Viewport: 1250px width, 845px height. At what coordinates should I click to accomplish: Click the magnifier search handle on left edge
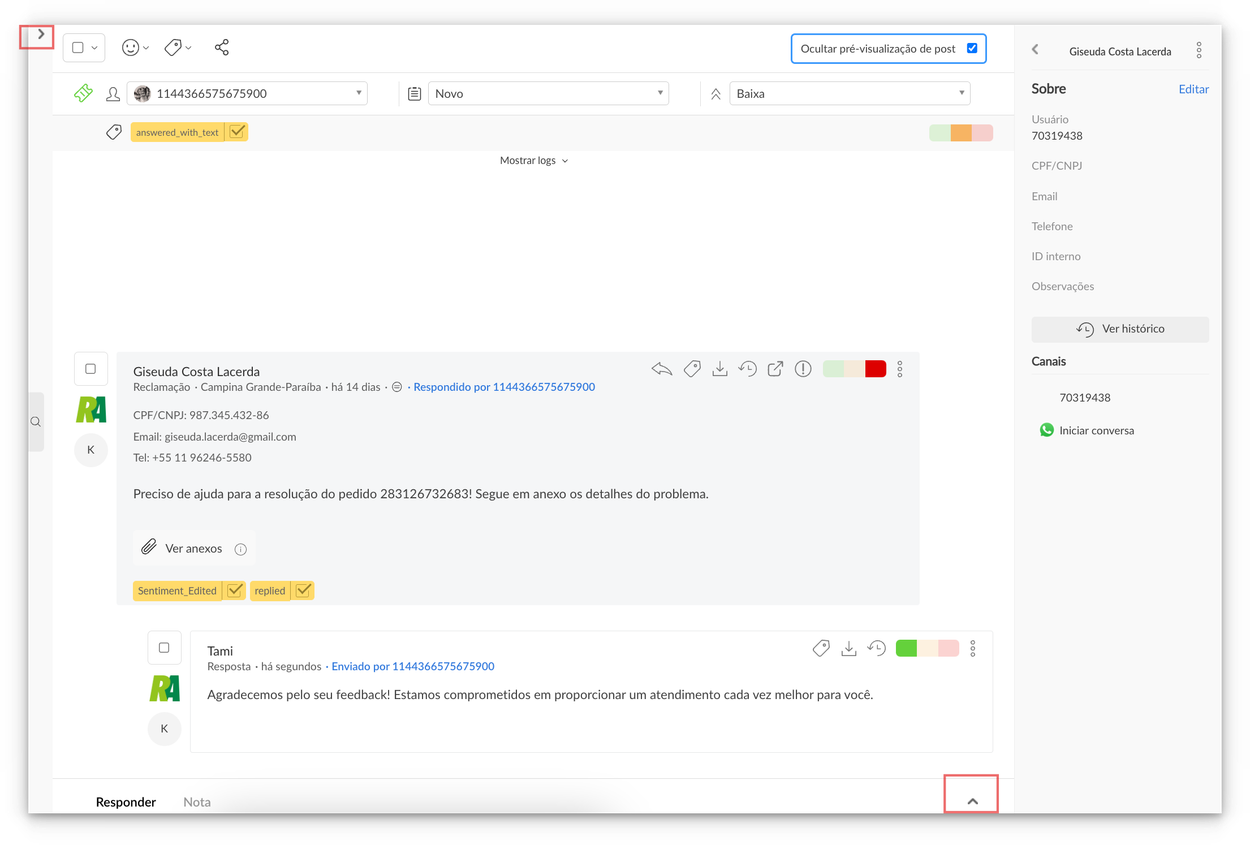[x=36, y=422]
